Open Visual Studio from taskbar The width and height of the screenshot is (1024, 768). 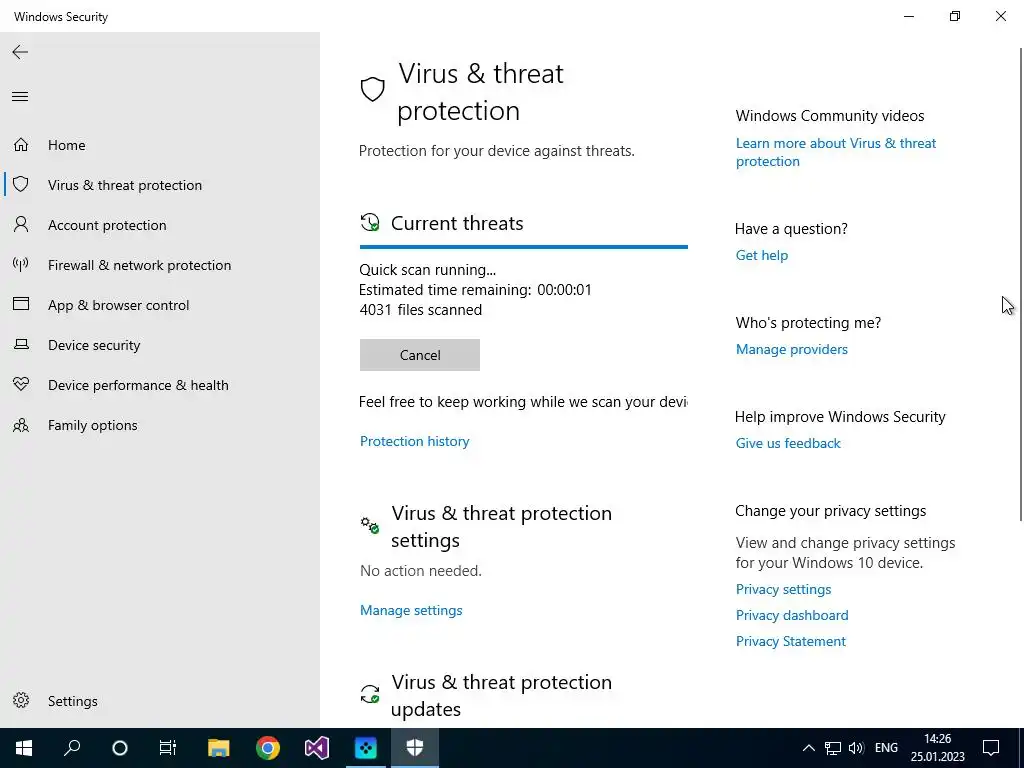click(x=317, y=748)
